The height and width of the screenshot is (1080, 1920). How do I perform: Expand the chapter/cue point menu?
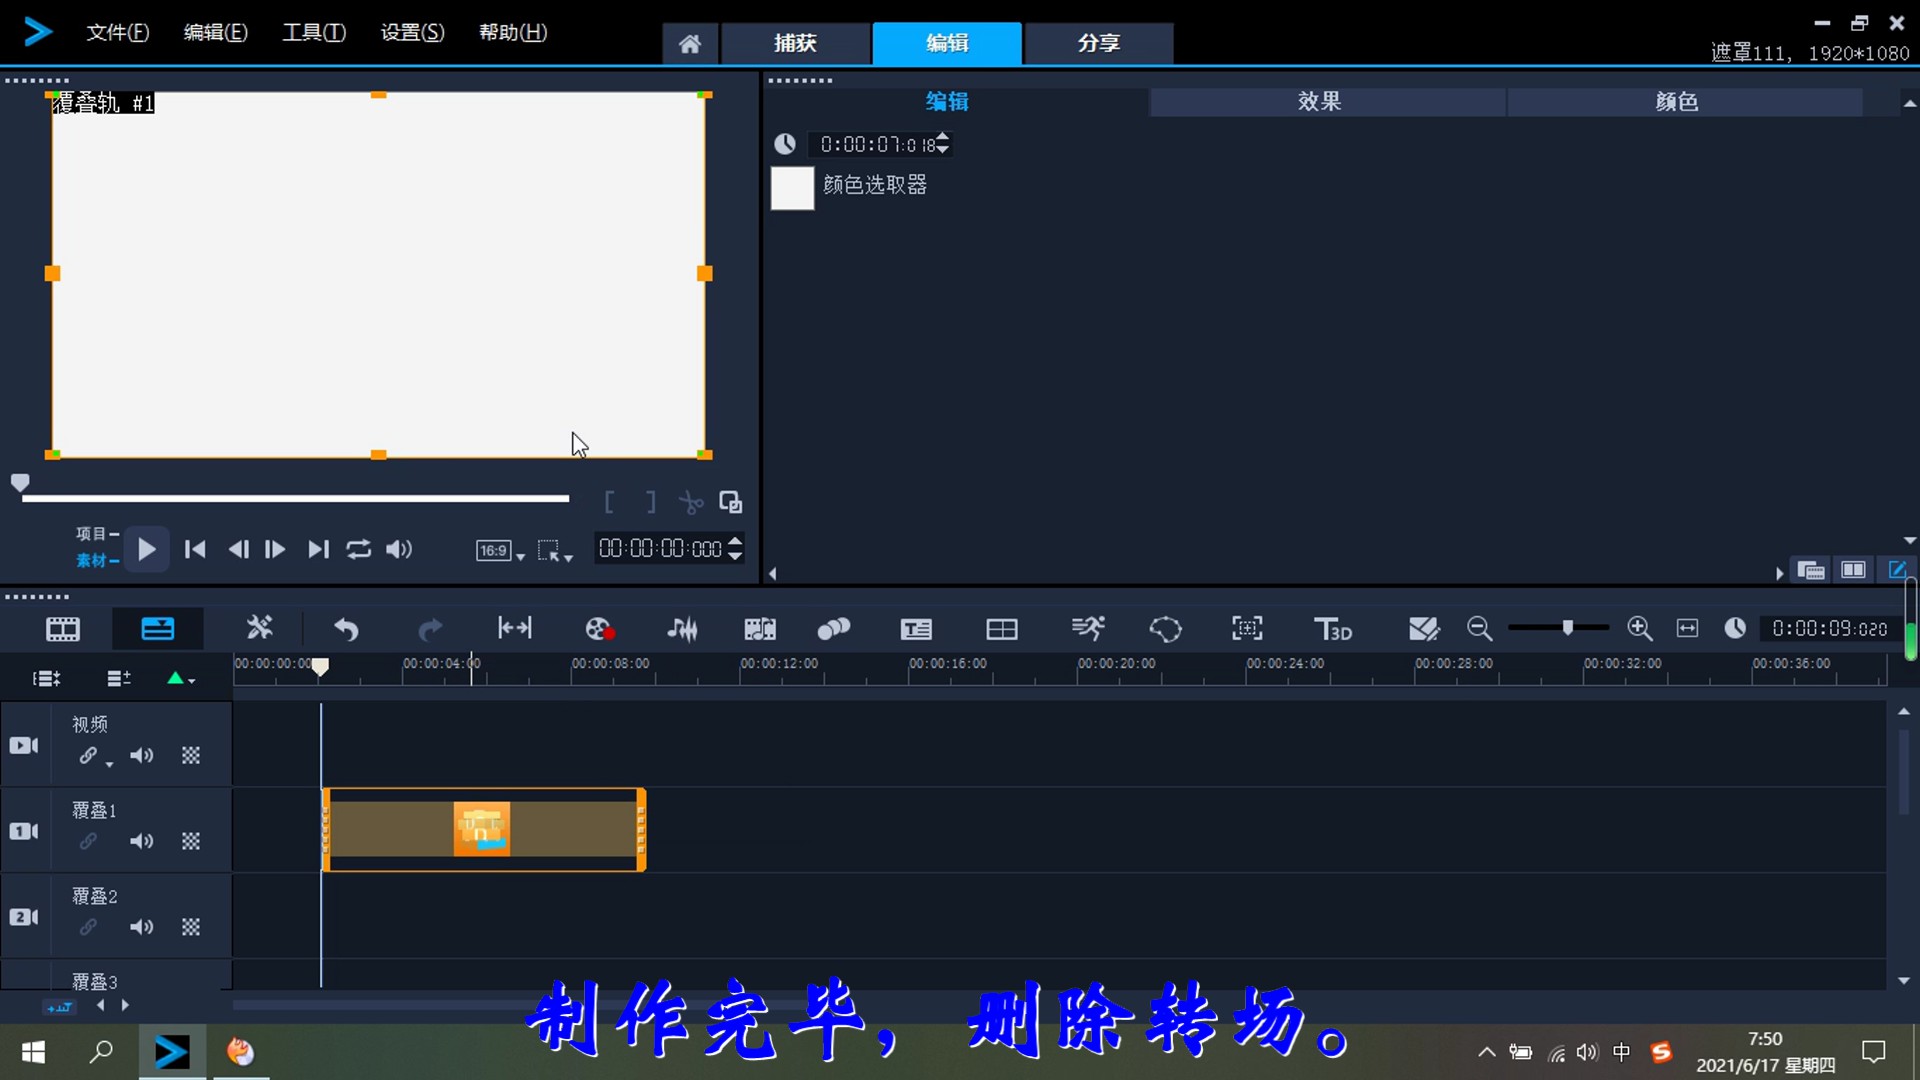click(180, 679)
